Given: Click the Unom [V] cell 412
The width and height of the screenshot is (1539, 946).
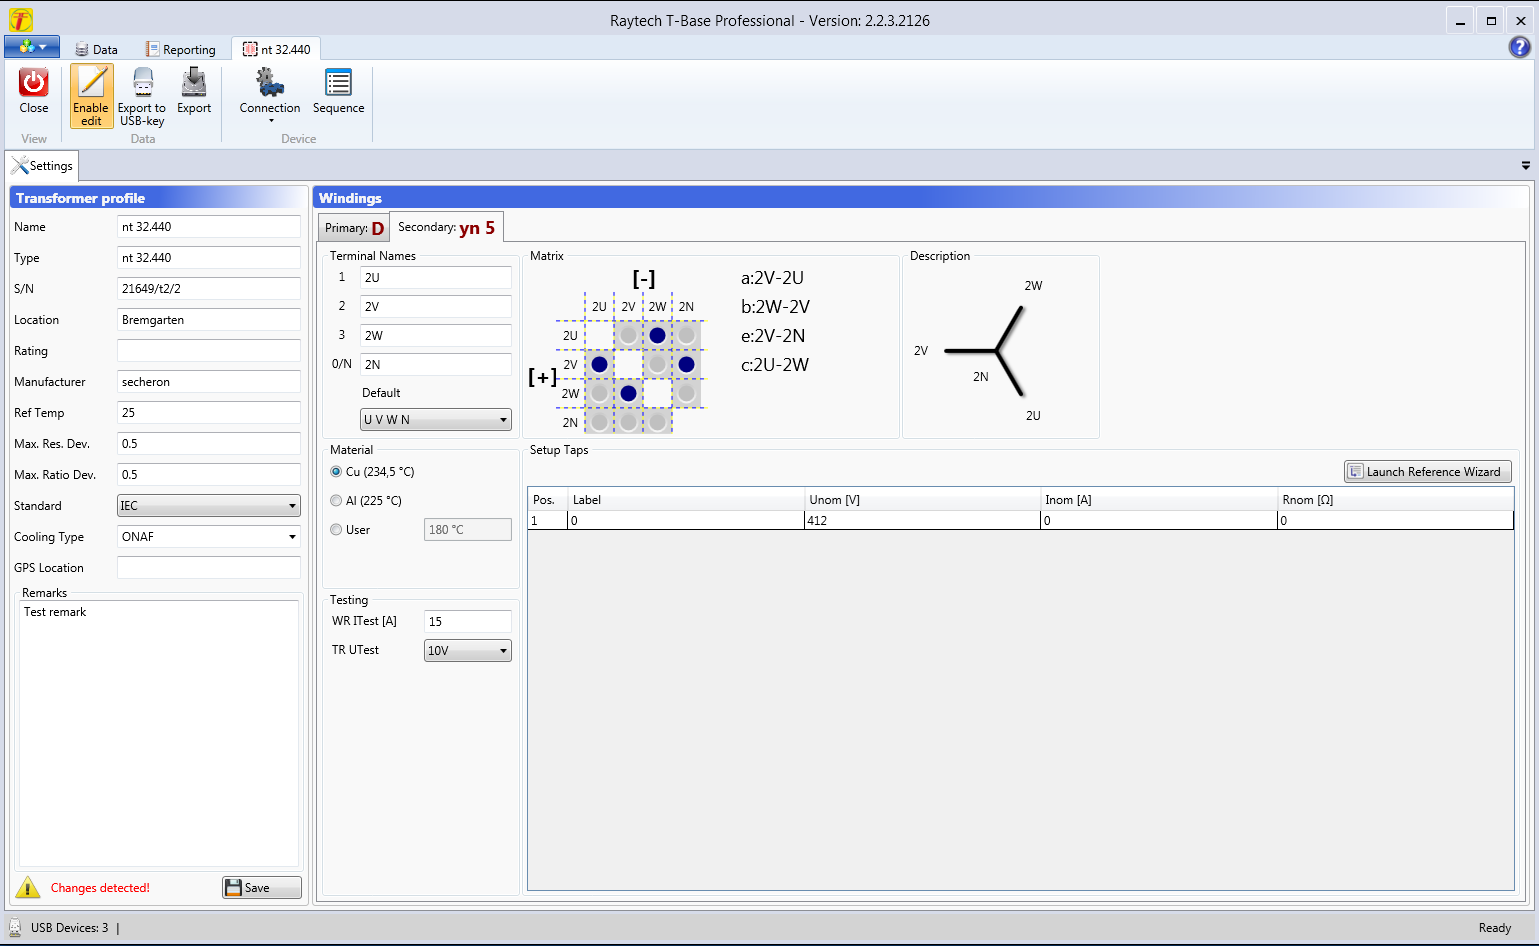Looking at the screenshot, I should [x=922, y=521].
